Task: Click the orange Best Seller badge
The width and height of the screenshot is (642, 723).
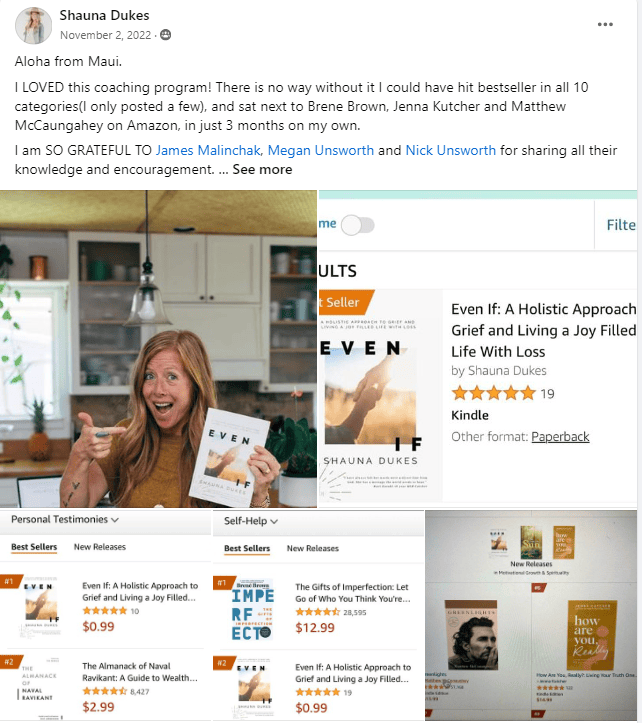Action: click(345, 302)
